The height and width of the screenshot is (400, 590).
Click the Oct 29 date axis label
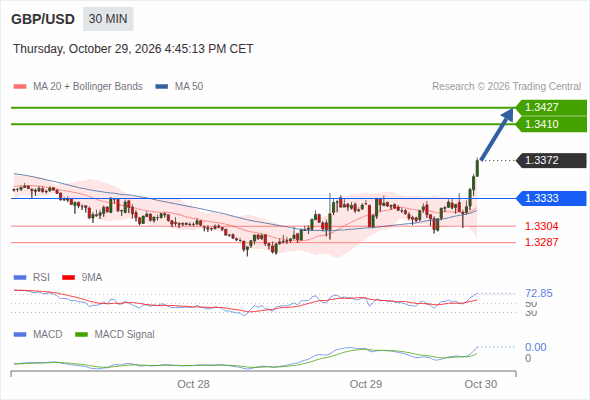point(366,384)
